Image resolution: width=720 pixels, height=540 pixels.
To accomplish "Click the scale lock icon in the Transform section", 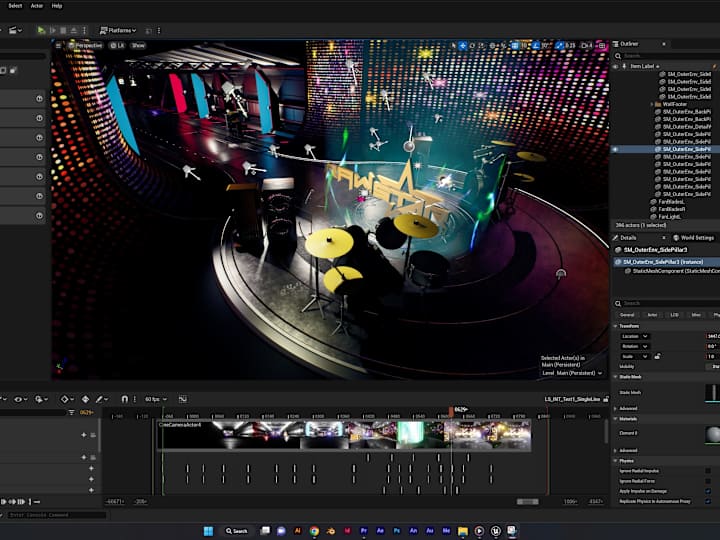I will point(658,356).
